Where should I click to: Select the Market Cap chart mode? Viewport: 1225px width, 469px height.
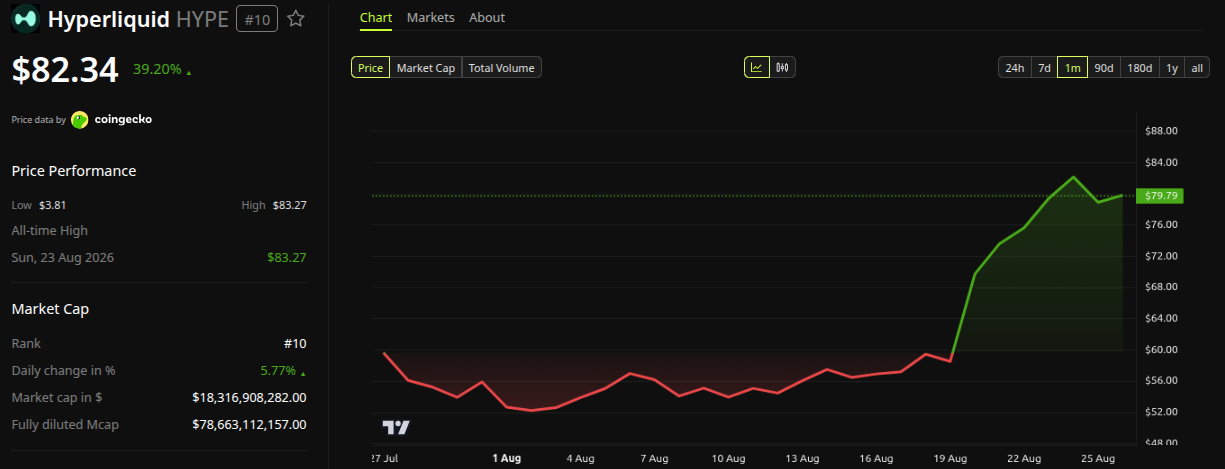[x=426, y=68]
